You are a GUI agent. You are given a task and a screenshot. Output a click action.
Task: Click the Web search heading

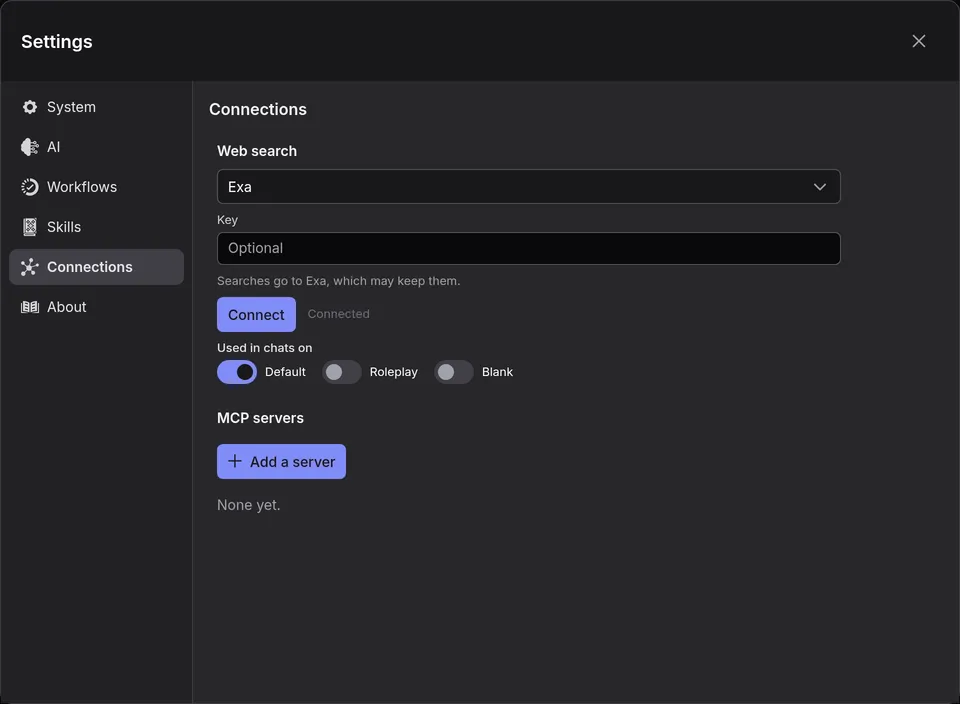[257, 151]
